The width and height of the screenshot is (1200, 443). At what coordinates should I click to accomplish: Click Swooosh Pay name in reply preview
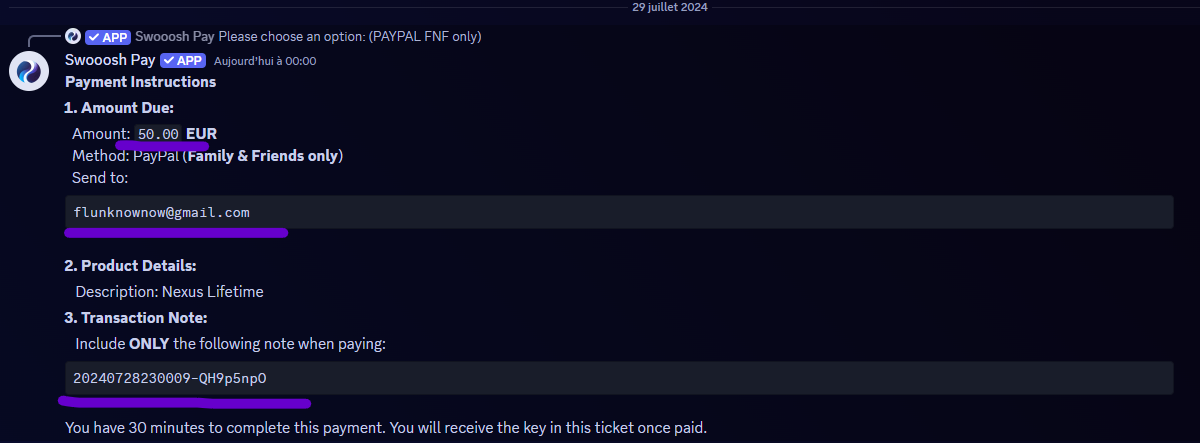coord(175,37)
